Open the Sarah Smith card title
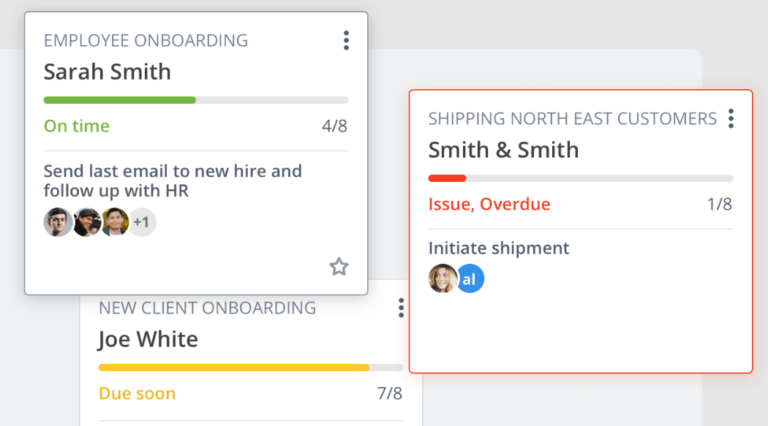This screenshot has height=426, width=768. (x=107, y=72)
